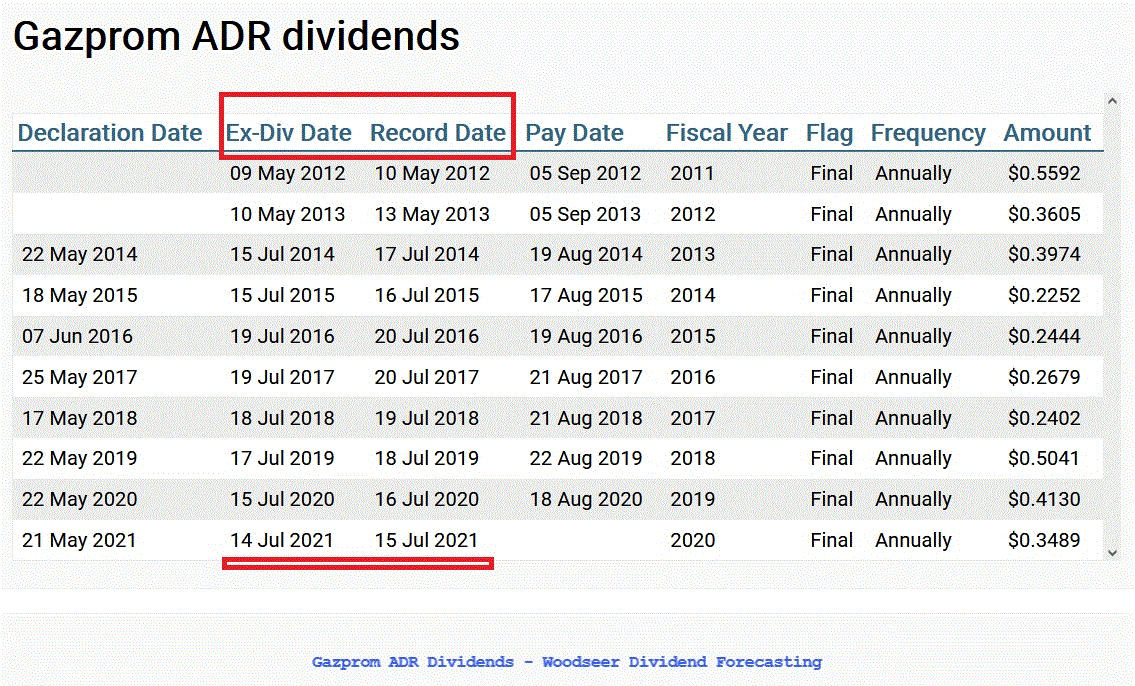The image size is (1135, 686).
Task: Sort table by the Frequency column
Action: (928, 132)
